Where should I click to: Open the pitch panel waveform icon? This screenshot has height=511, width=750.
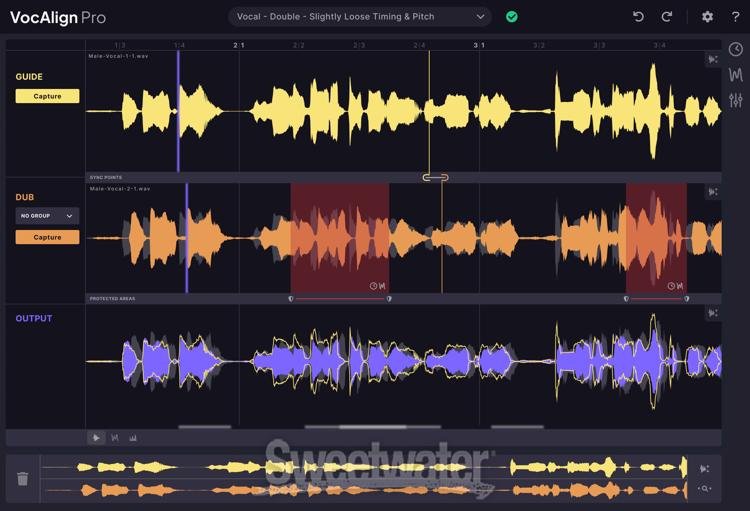pyautogui.click(x=736, y=75)
